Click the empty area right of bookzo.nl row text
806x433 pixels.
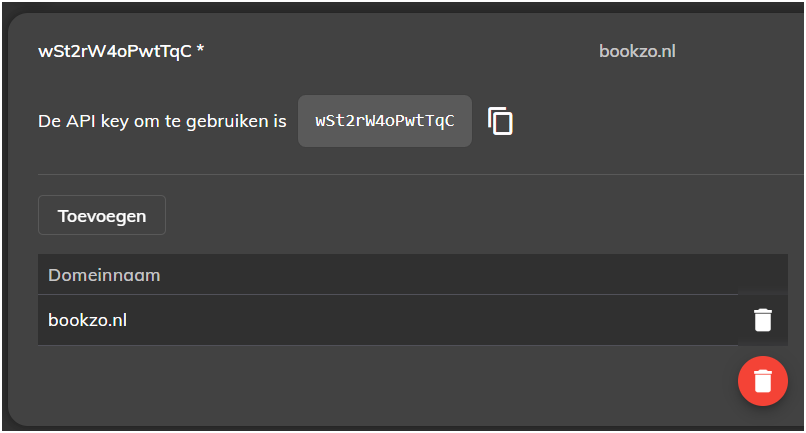[432, 320]
